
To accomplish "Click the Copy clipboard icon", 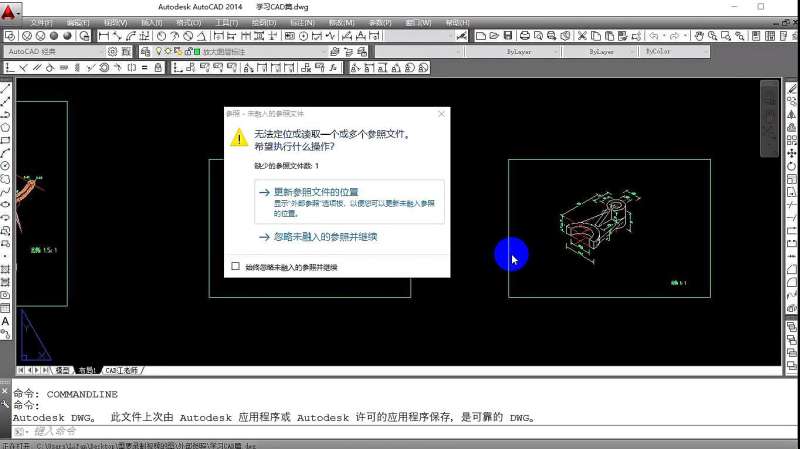I will (595, 36).
